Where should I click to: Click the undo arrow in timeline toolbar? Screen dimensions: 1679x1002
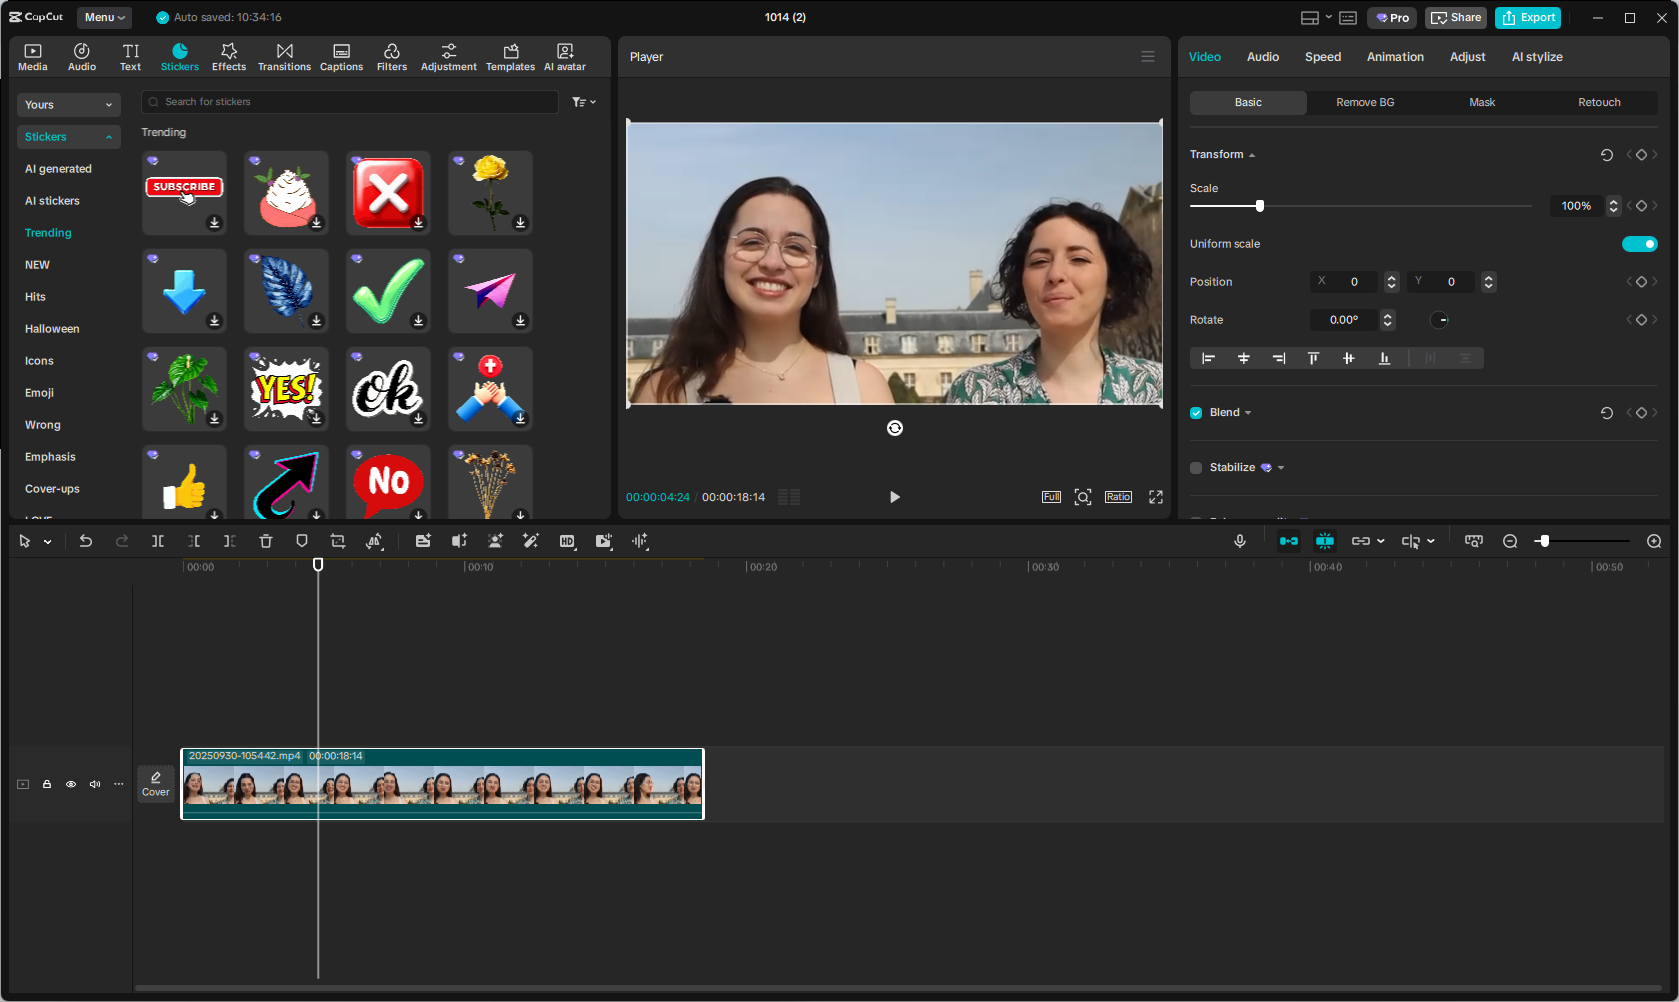click(86, 541)
